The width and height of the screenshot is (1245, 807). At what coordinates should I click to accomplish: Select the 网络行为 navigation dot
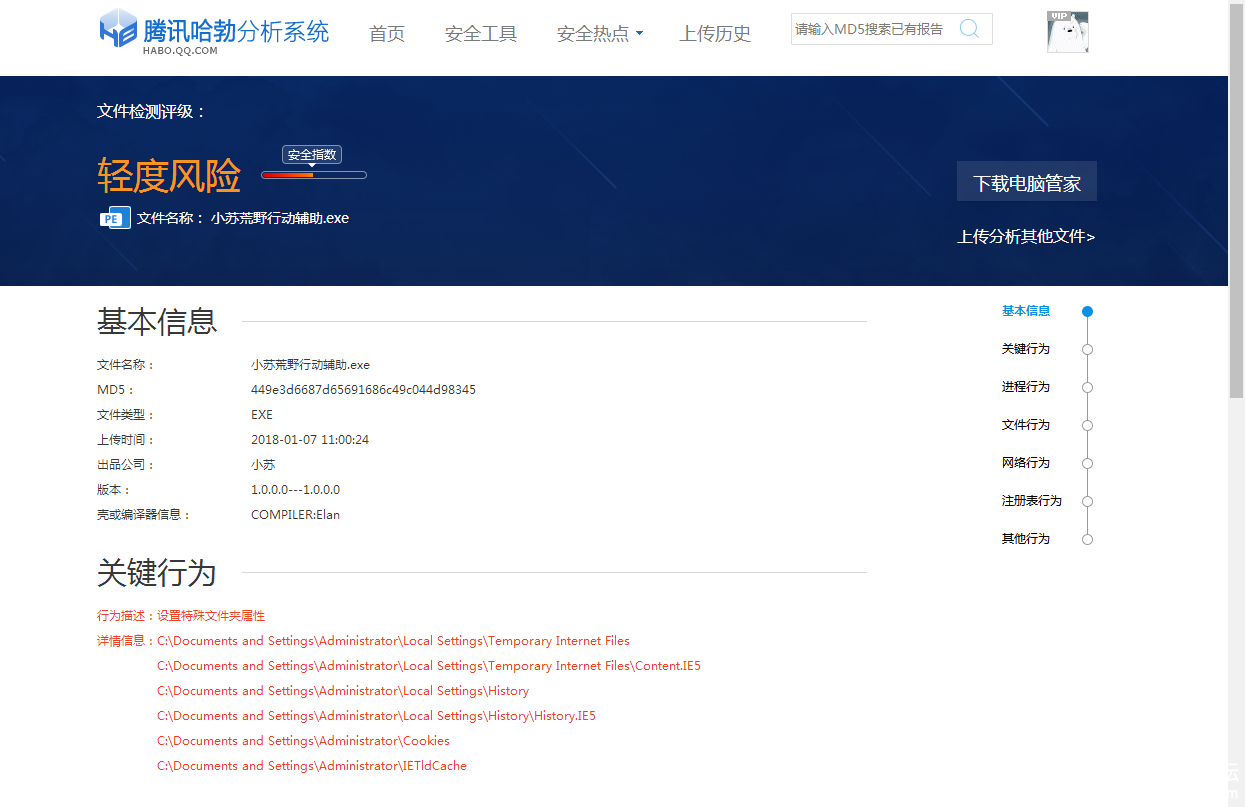coord(1088,464)
